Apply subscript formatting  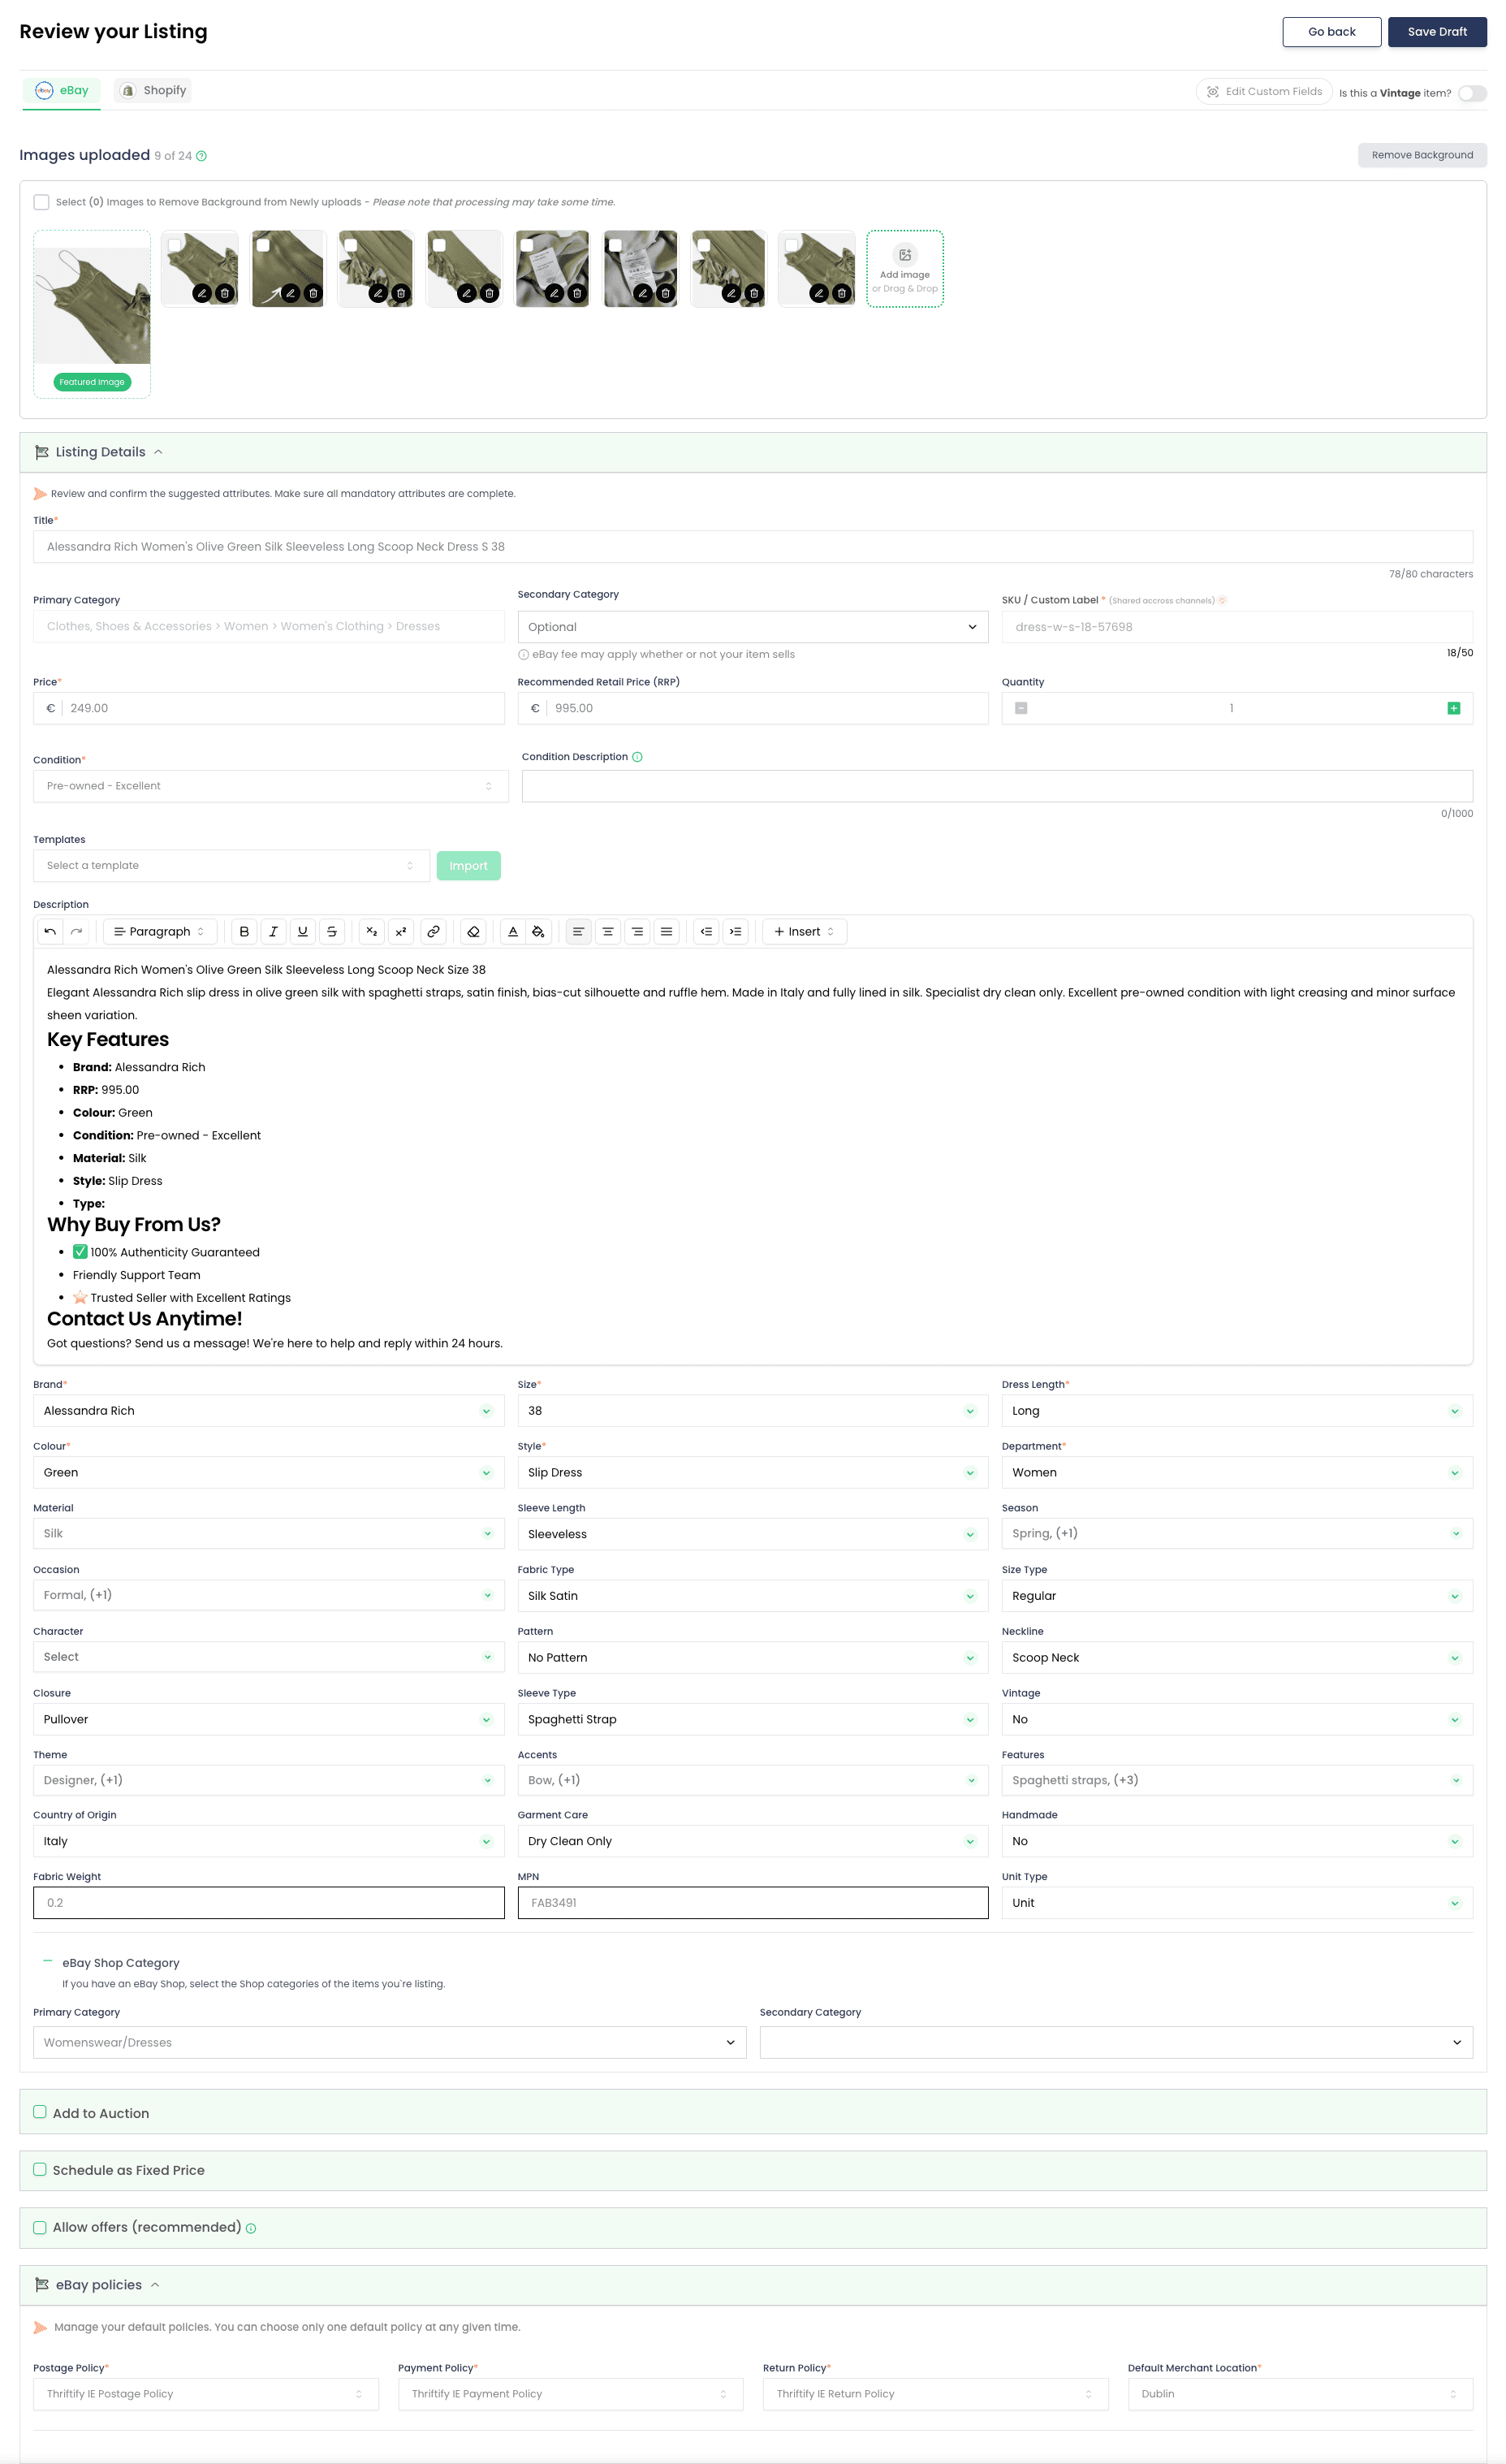[371, 931]
